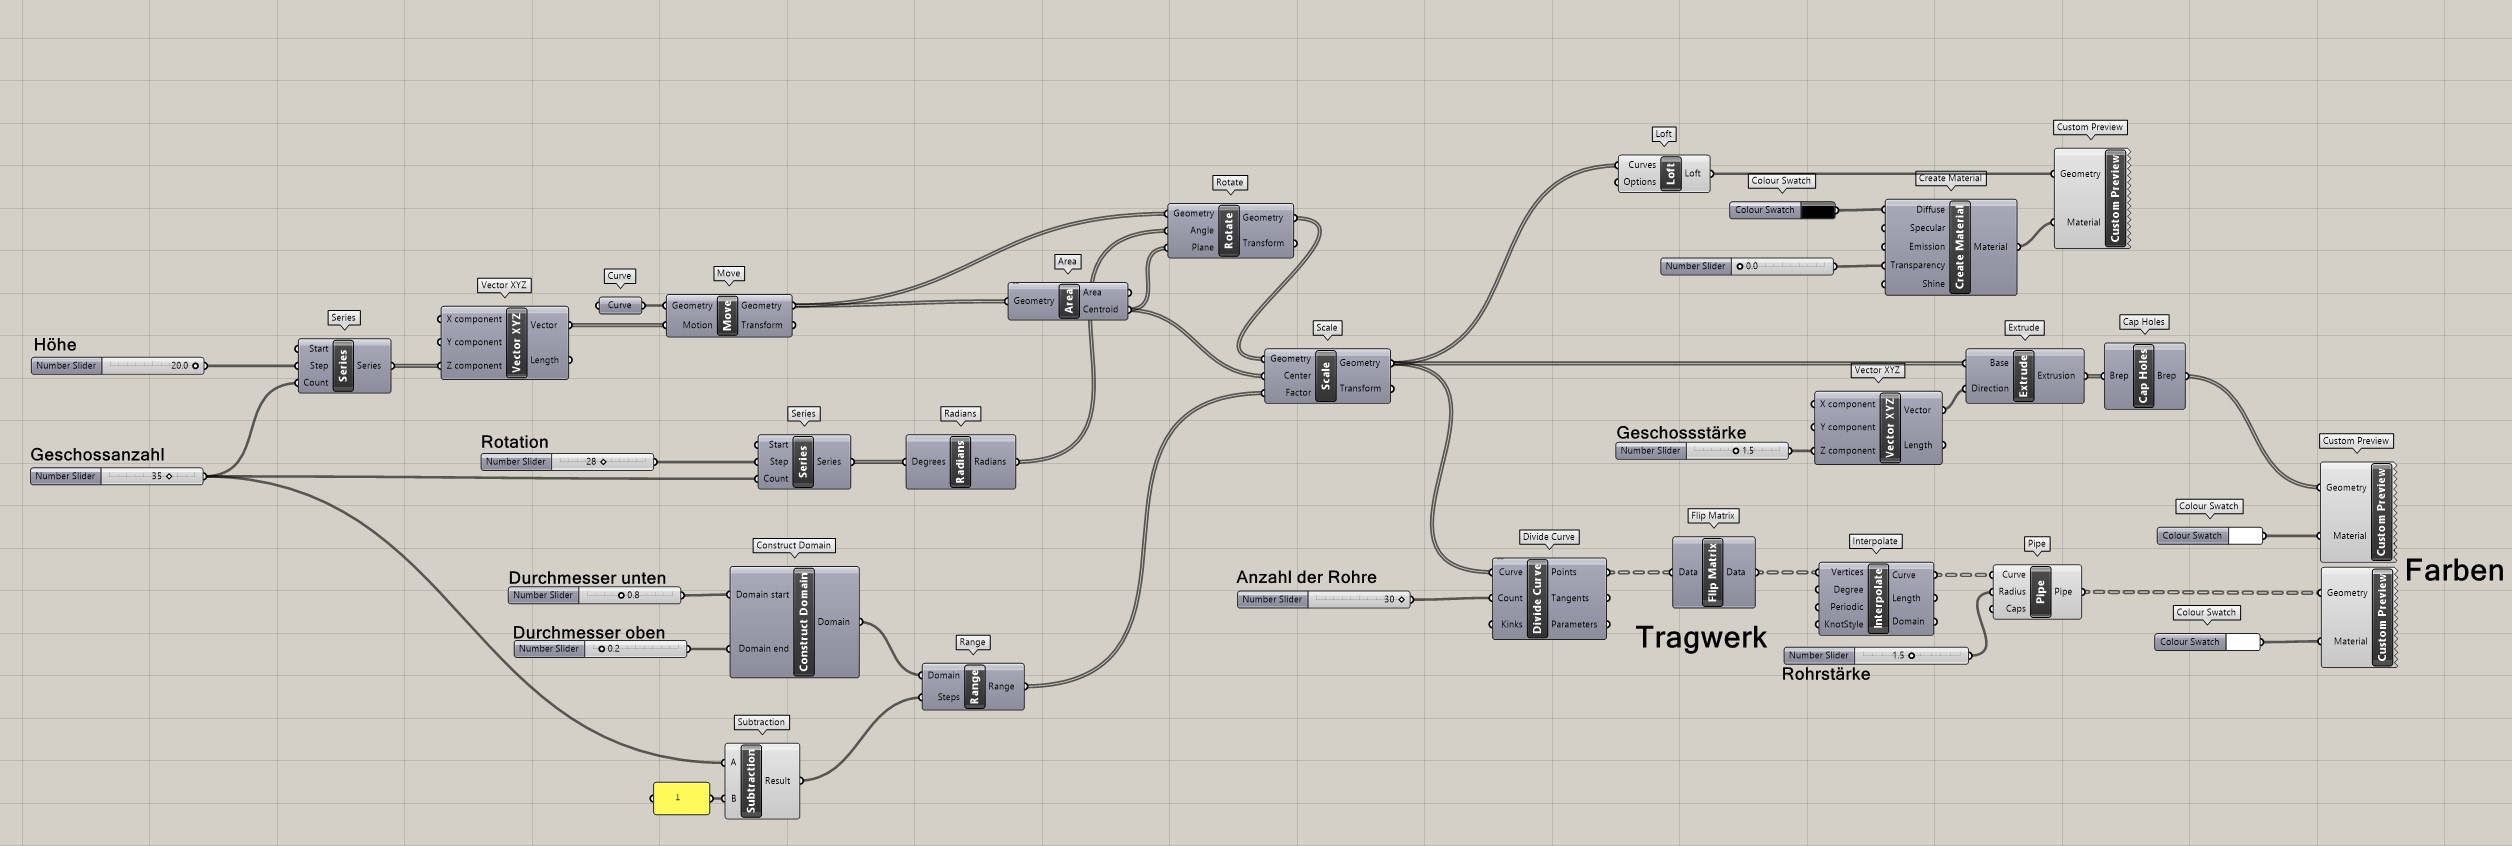This screenshot has height=846, width=2512.
Task: Click the yellow panel containing 1
Action: point(680,798)
